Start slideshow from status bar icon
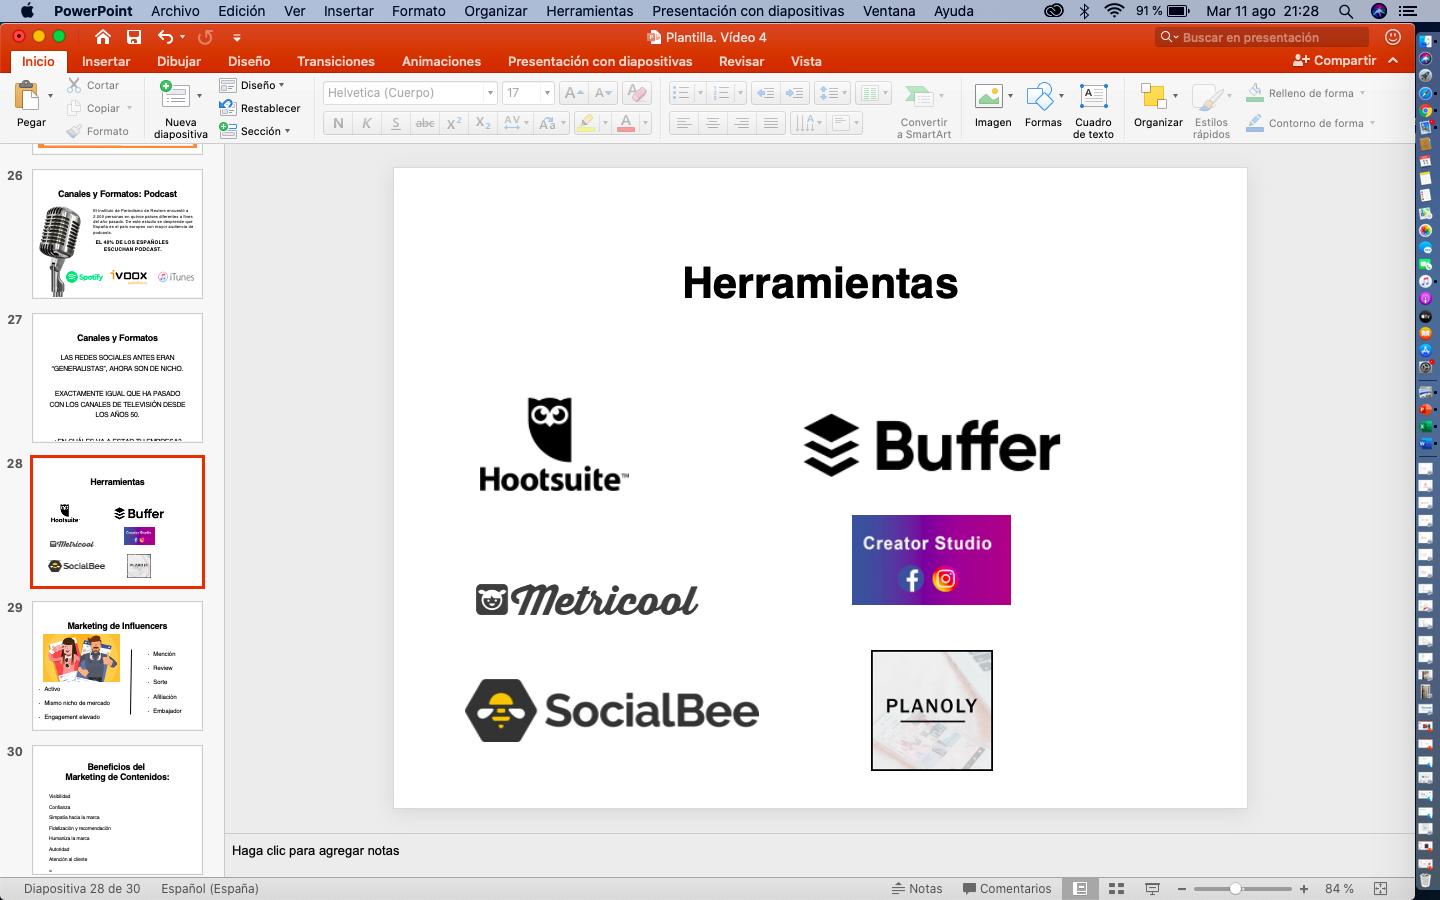Viewport: 1440px width, 900px height. click(1152, 888)
